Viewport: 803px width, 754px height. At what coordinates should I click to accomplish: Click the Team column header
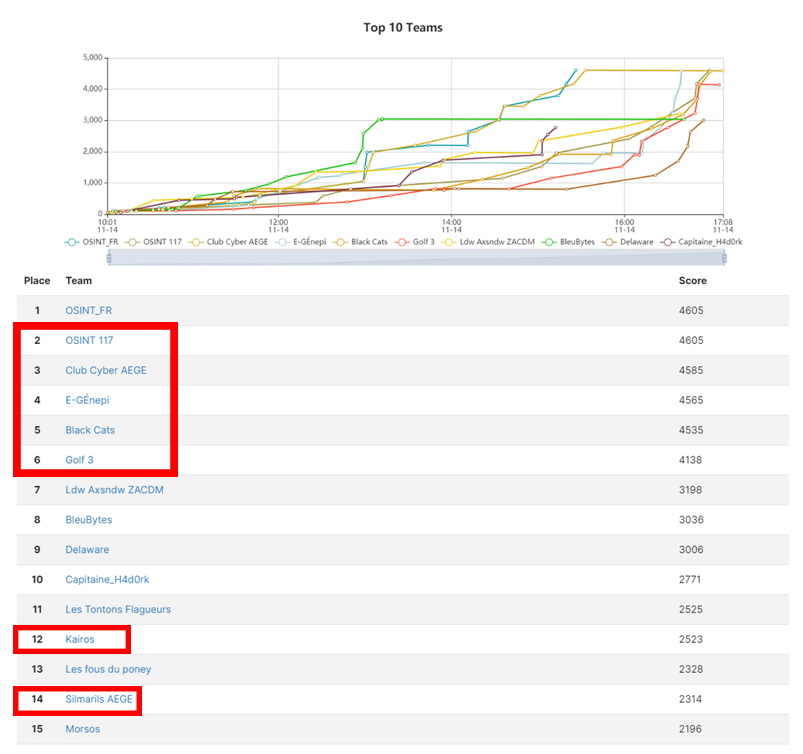coord(78,281)
